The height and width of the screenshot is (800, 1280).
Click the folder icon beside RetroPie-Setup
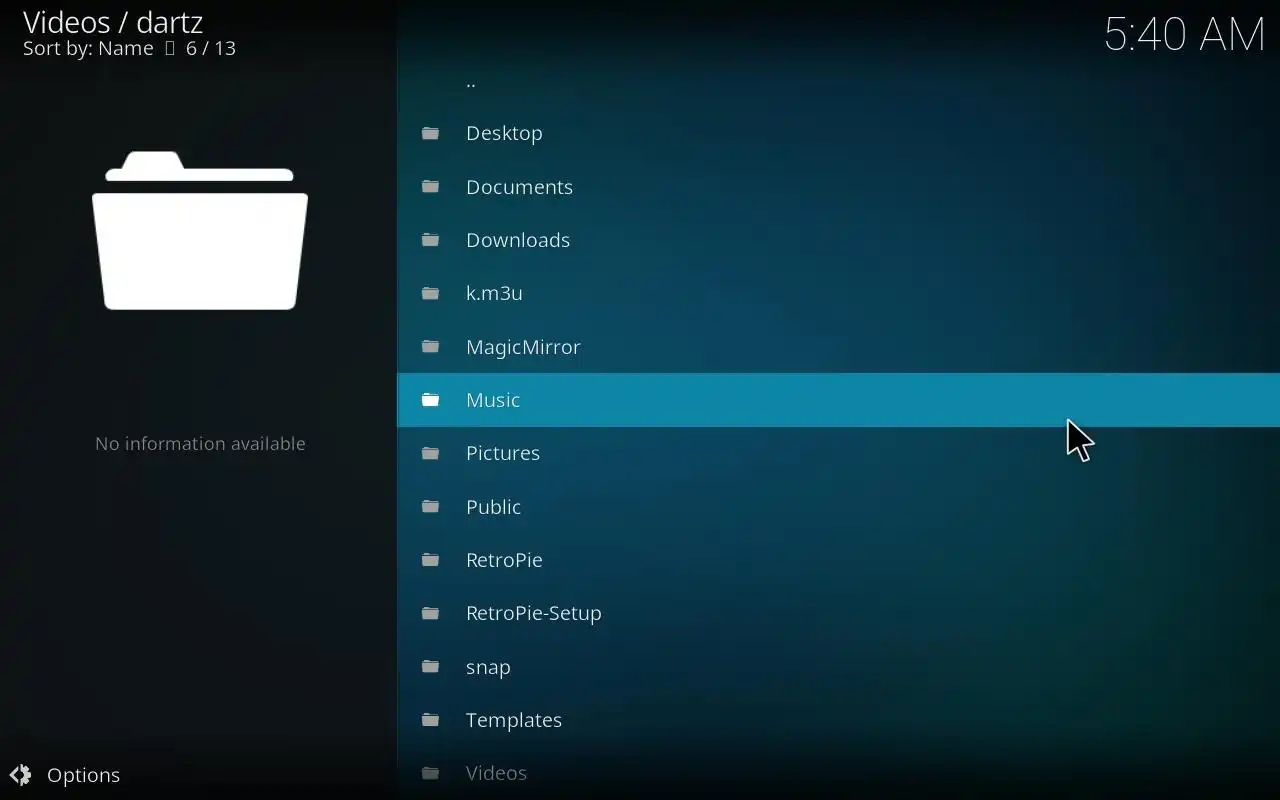click(x=431, y=614)
